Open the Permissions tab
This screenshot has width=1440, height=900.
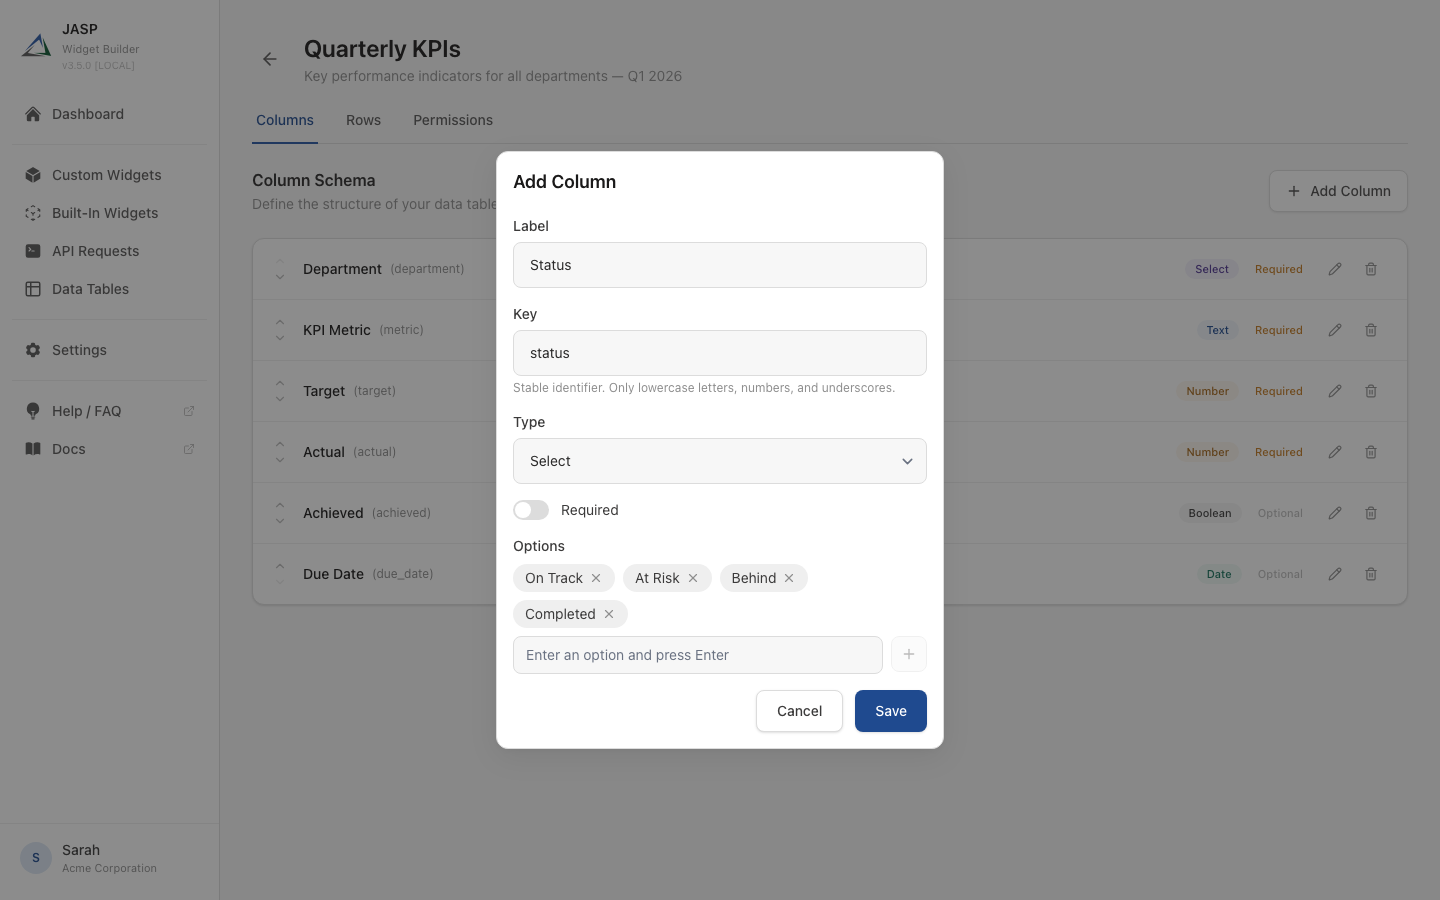[453, 120]
